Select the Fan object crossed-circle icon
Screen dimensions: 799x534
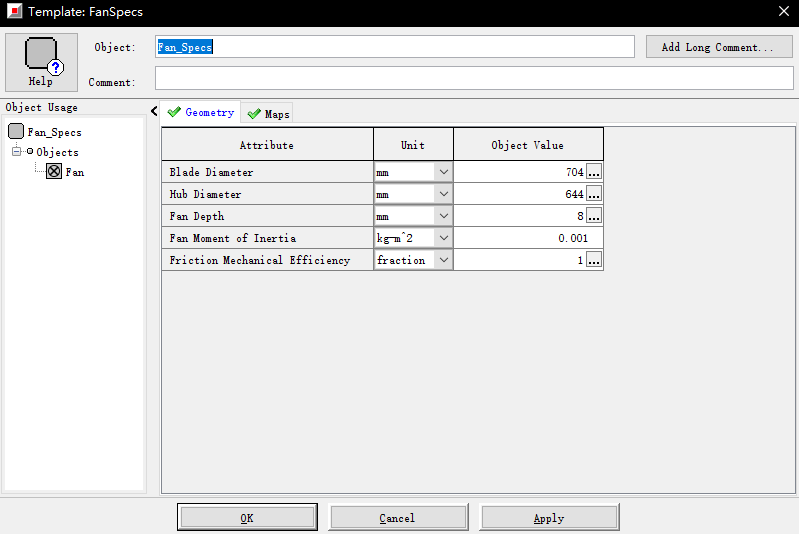[54, 171]
